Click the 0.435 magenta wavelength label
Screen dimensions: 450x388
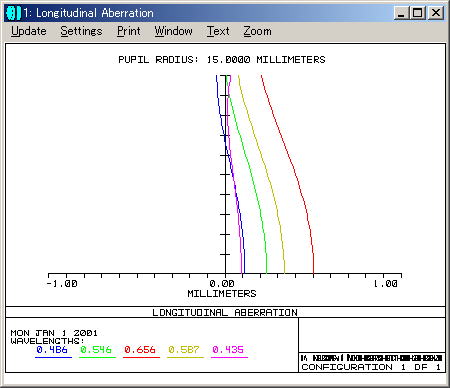tap(228, 350)
